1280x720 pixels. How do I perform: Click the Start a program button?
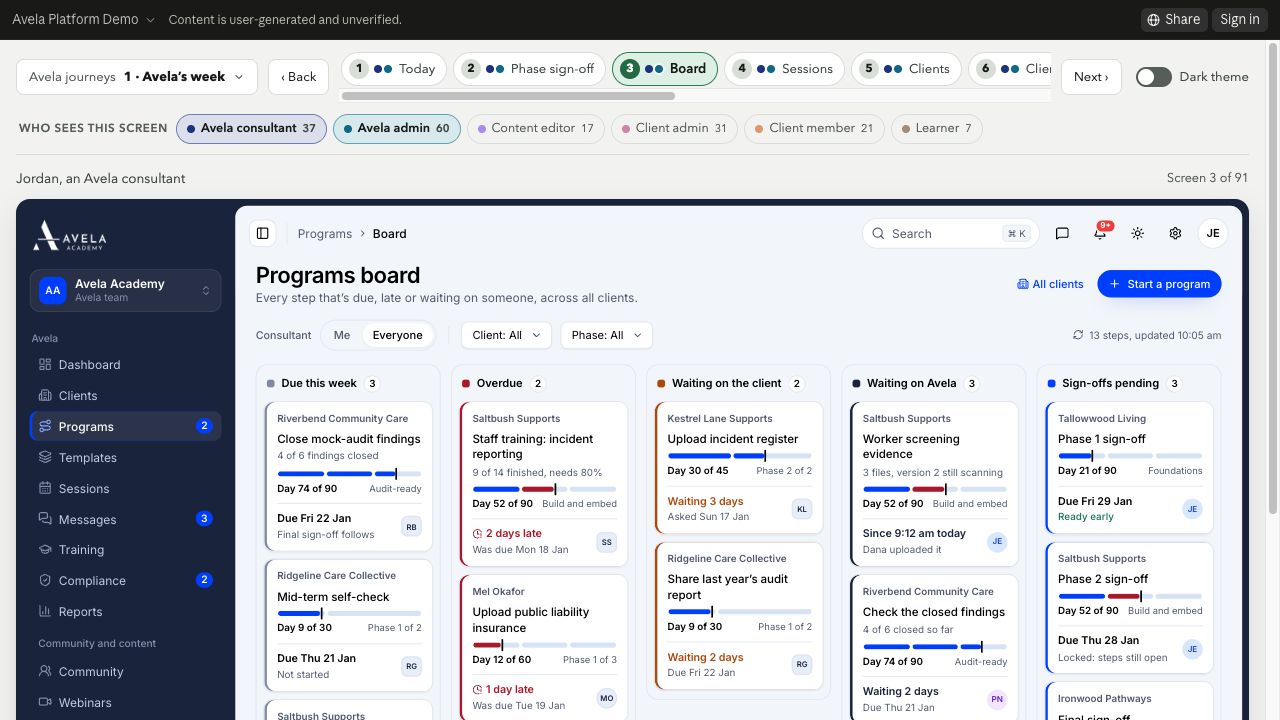(x=1160, y=284)
